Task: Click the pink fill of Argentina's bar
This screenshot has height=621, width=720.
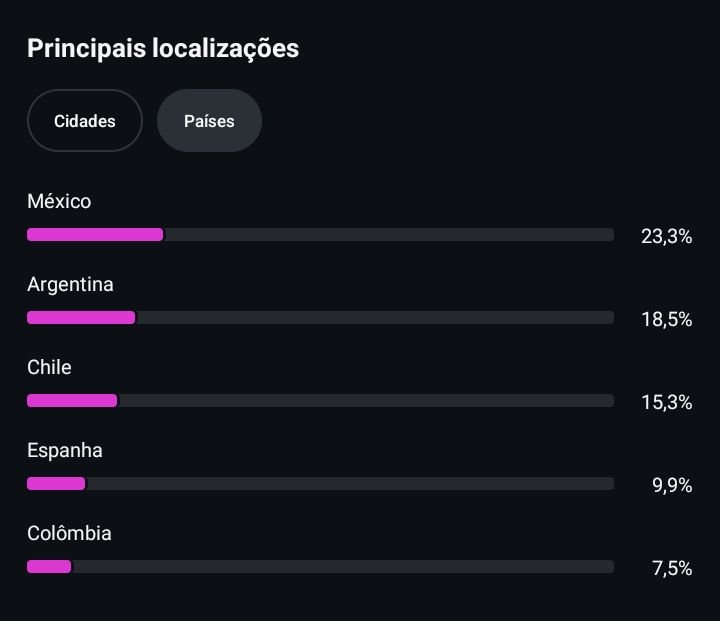Action: 80,318
